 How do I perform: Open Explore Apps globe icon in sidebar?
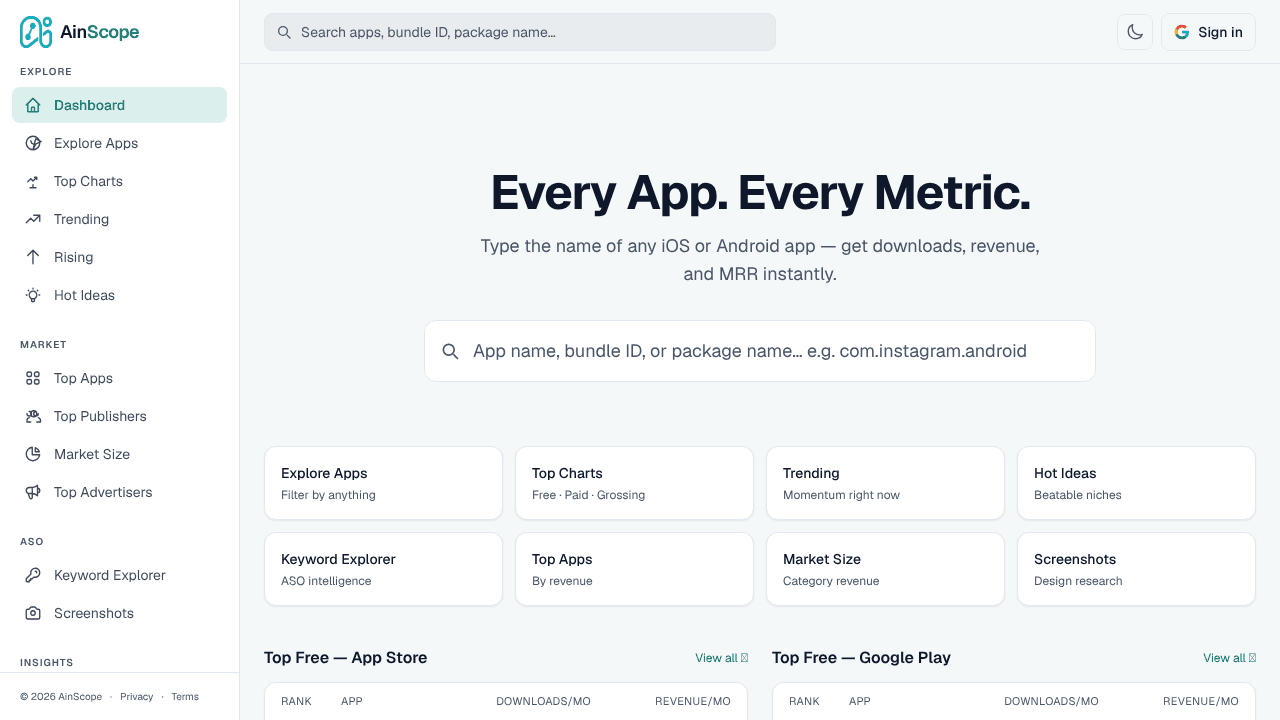pos(33,143)
